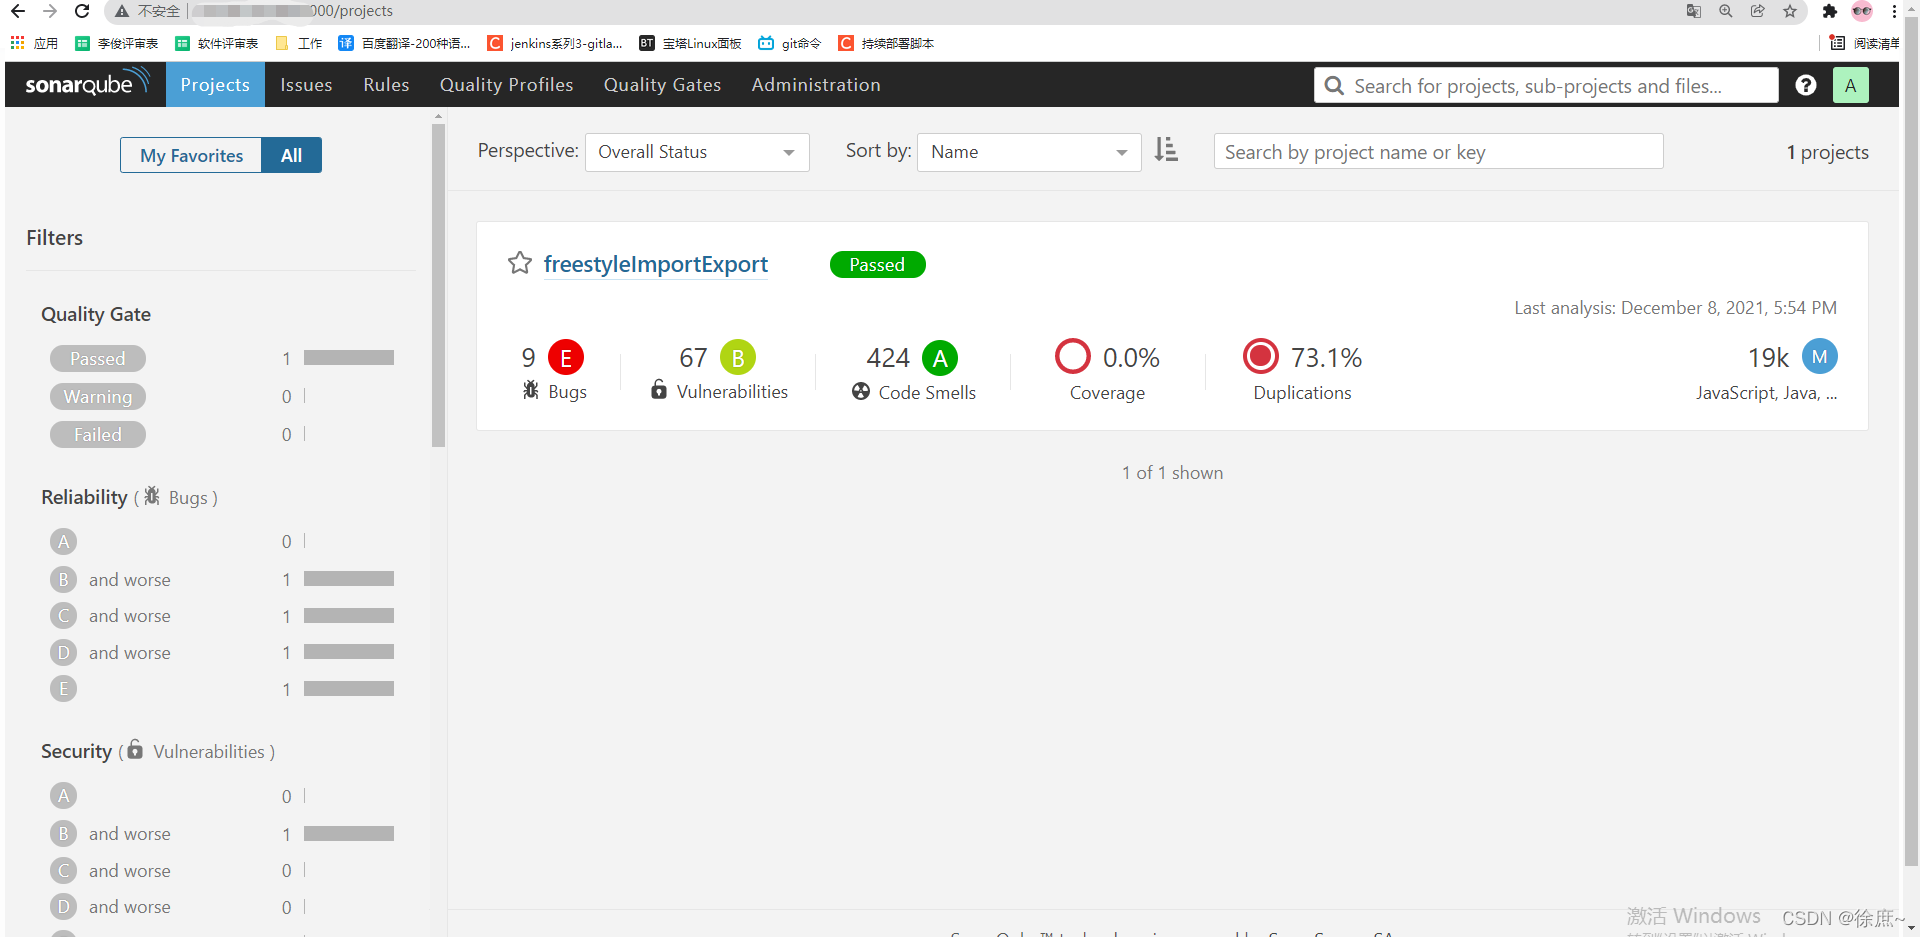Open the freestyleImportExport project link
The width and height of the screenshot is (1920, 937).
tap(656, 264)
